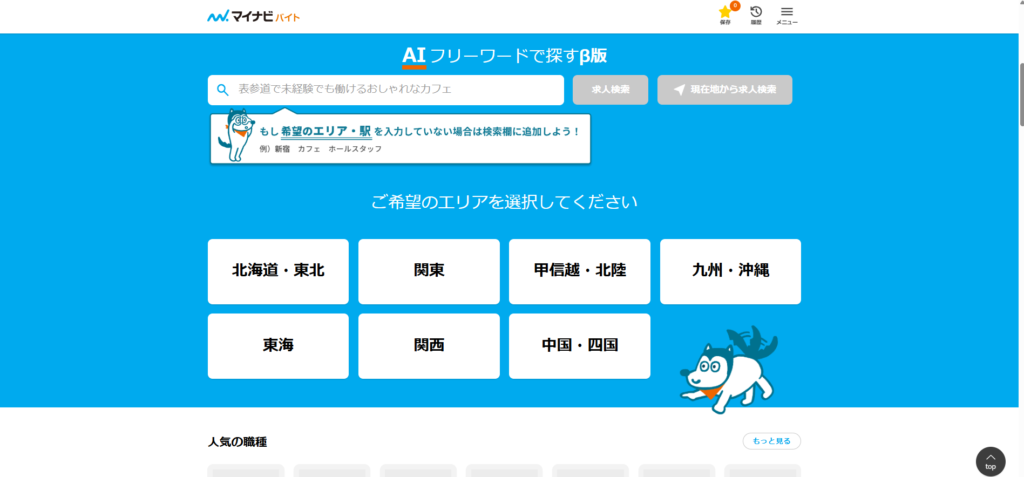Select the 甲信越・北陸 area
This screenshot has width=1024, height=477.
coord(579,271)
